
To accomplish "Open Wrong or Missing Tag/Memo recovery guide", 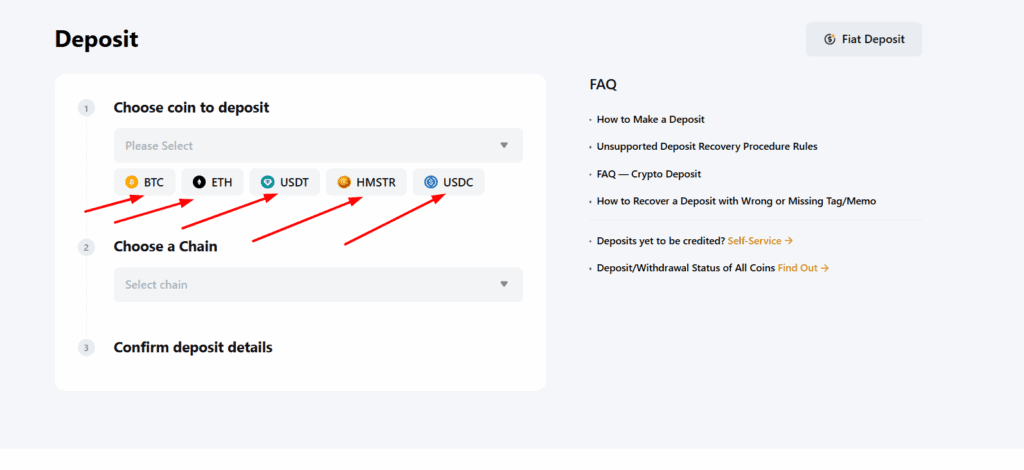I will [x=736, y=201].
